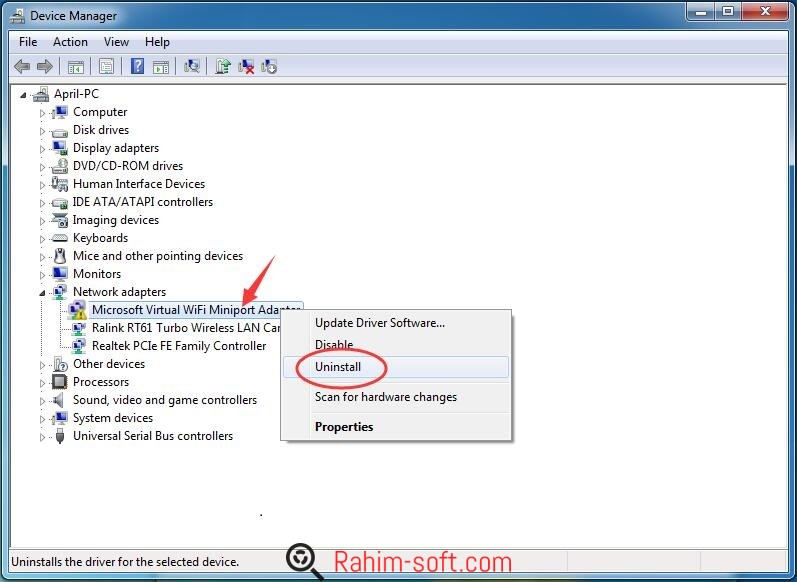The width and height of the screenshot is (797, 582).
Task: Open the File menu
Action: pos(28,42)
